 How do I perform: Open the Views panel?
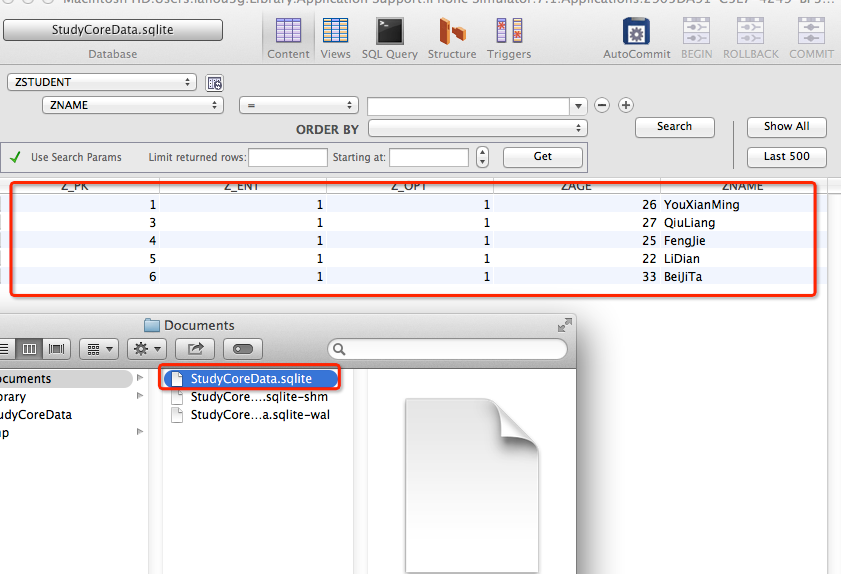pyautogui.click(x=335, y=38)
